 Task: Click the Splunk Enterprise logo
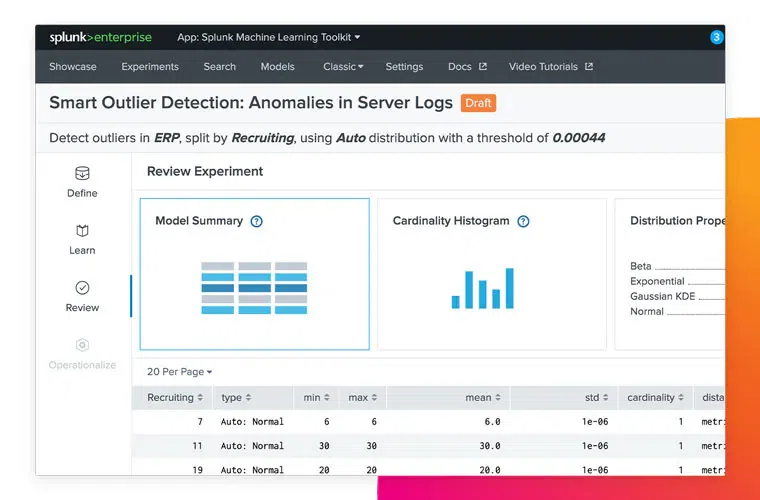pyautogui.click(x=101, y=38)
